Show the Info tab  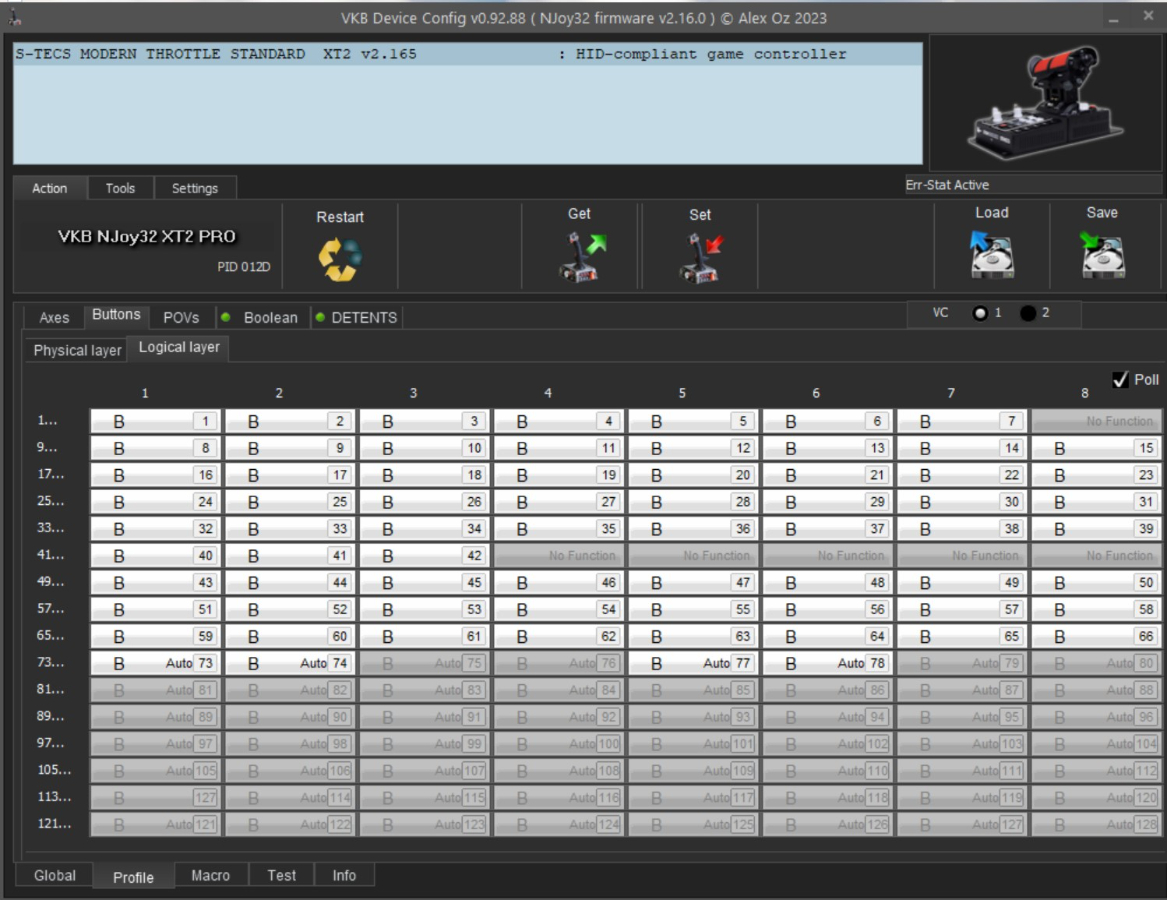tap(344, 875)
